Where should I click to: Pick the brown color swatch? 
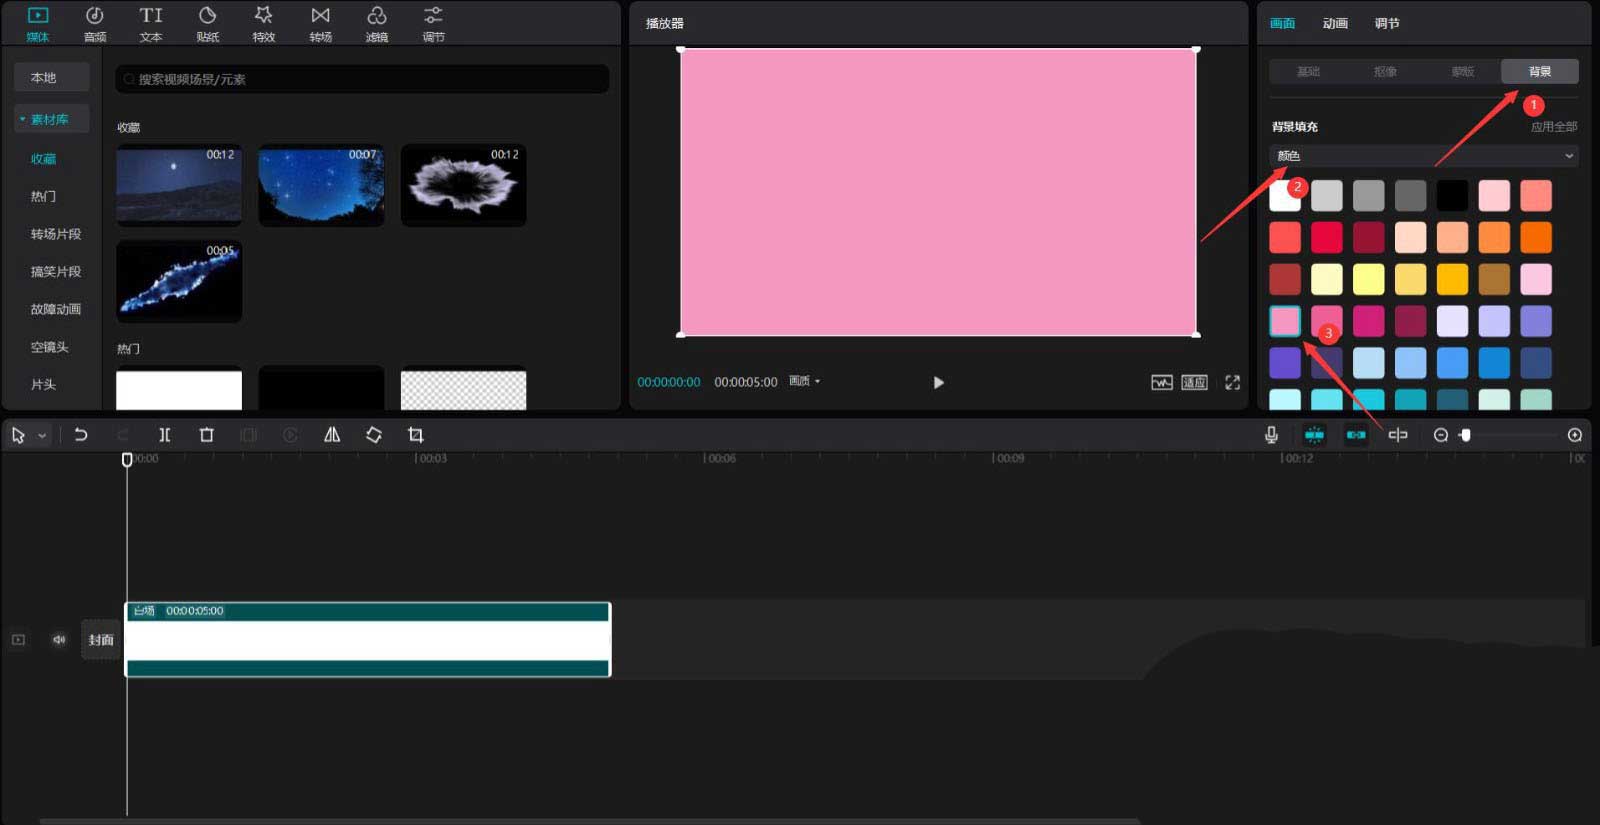click(1494, 279)
